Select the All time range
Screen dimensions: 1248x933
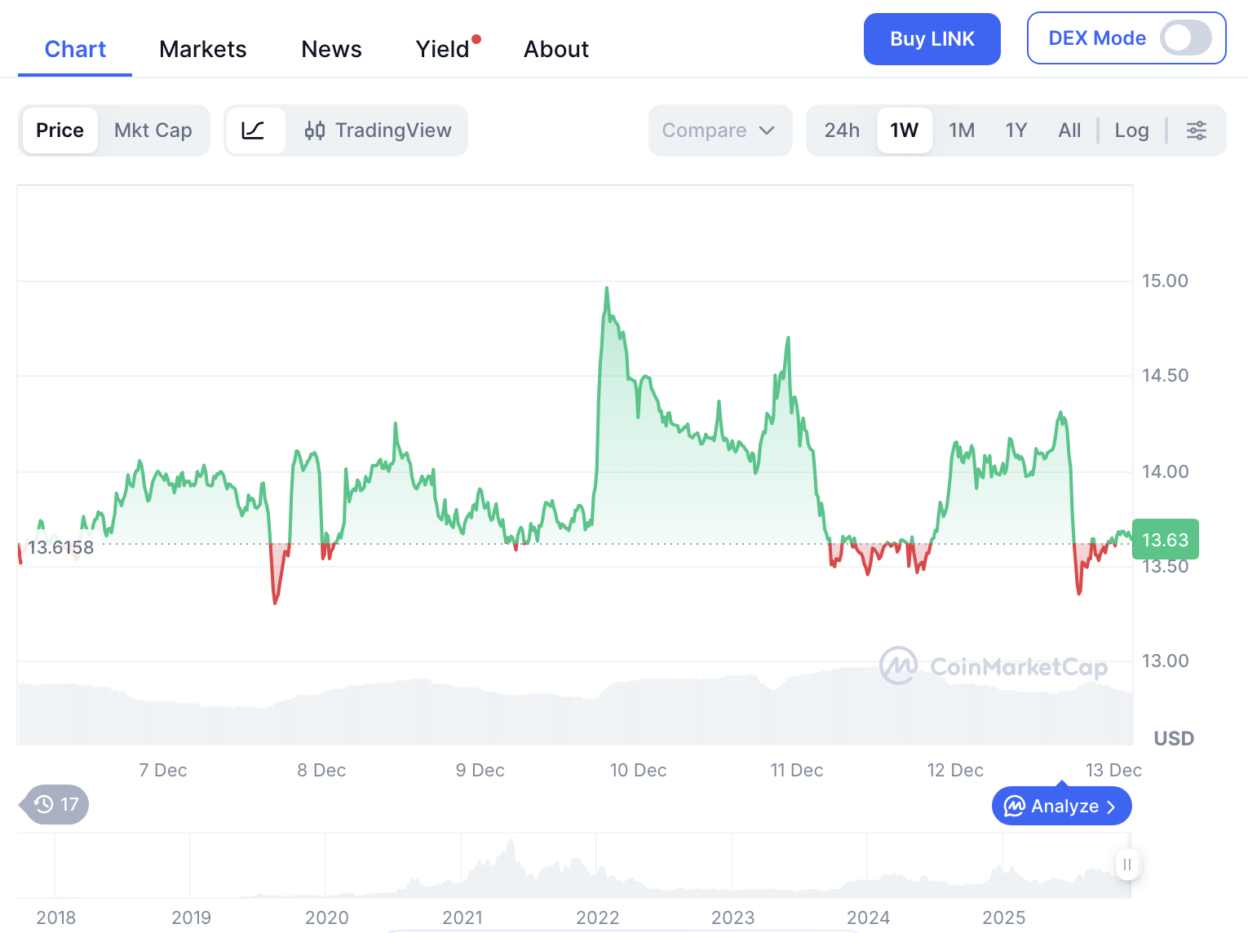point(1069,130)
